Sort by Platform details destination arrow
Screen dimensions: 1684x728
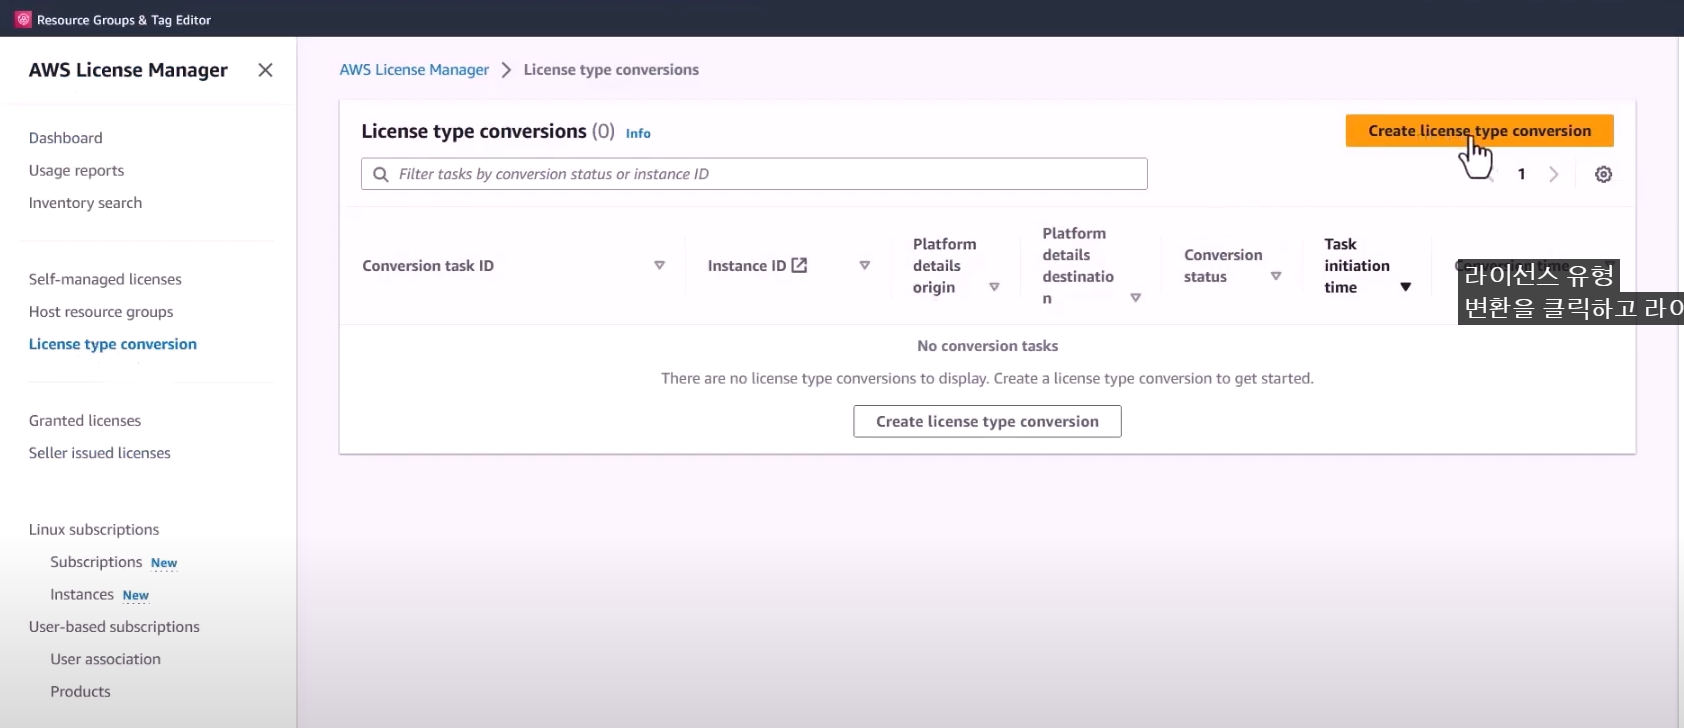tap(1135, 298)
